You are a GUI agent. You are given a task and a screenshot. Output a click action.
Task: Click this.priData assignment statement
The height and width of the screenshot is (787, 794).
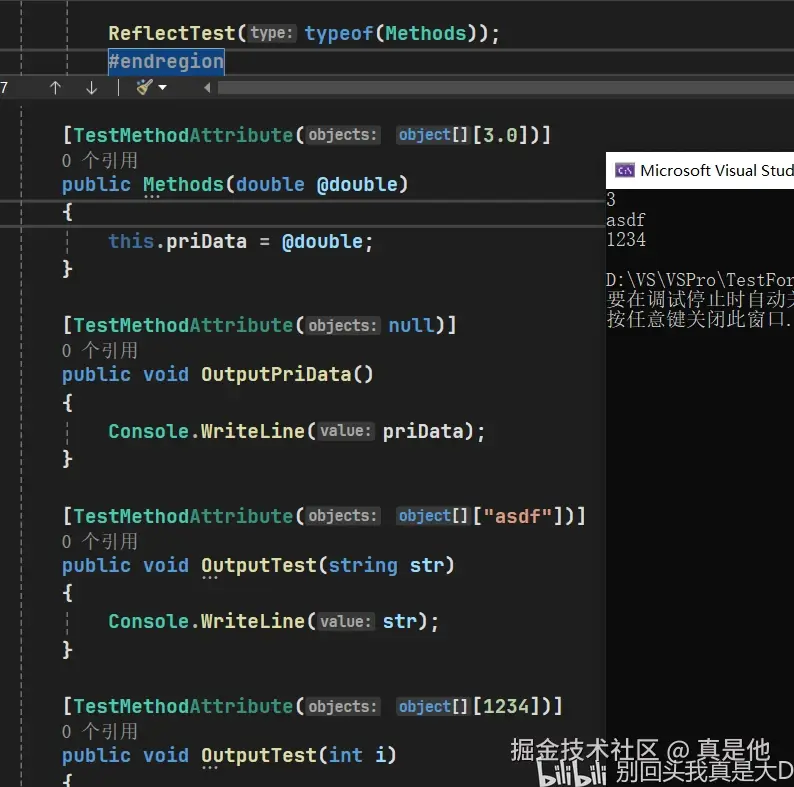click(x=241, y=242)
